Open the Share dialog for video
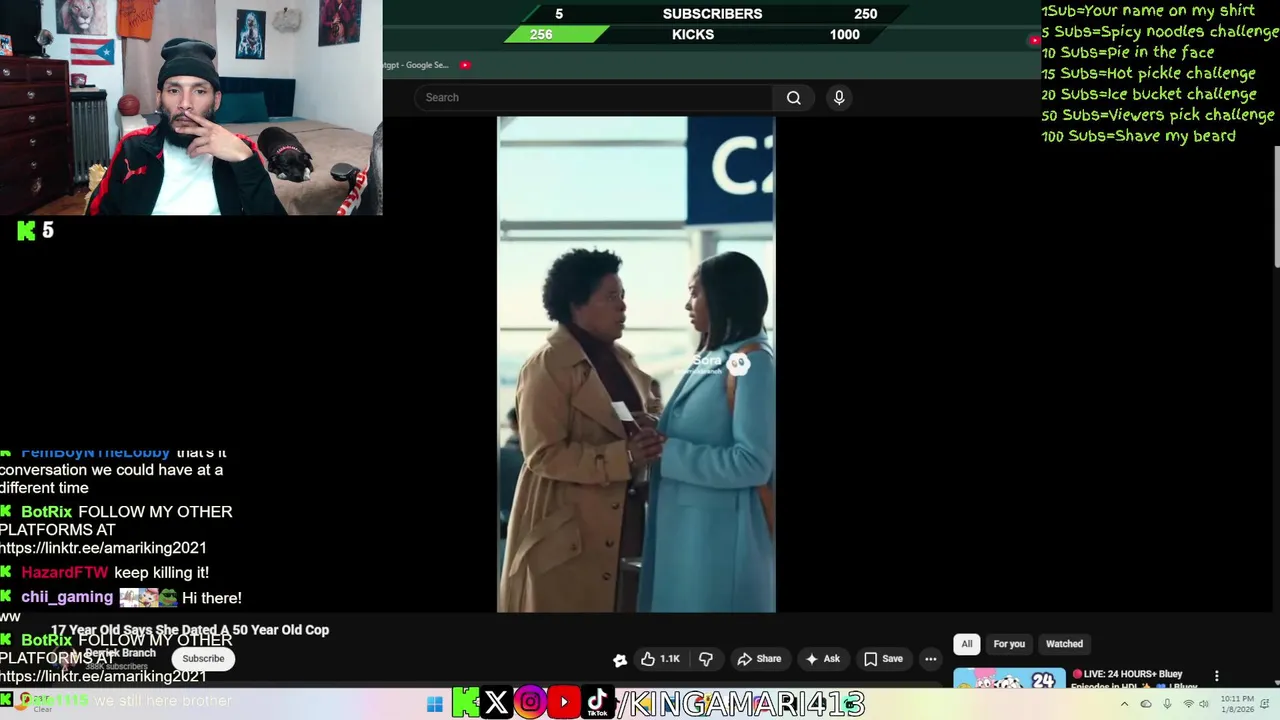The height and width of the screenshot is (720, 1280). [x=759, y=658]
